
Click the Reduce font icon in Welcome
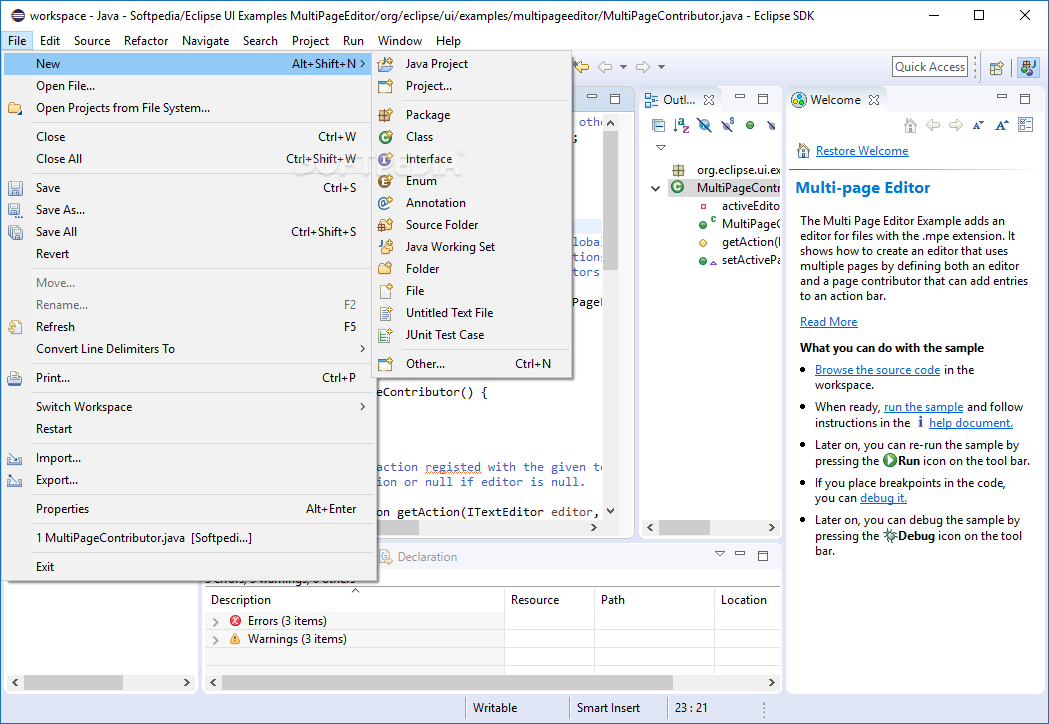pos(978,125)
